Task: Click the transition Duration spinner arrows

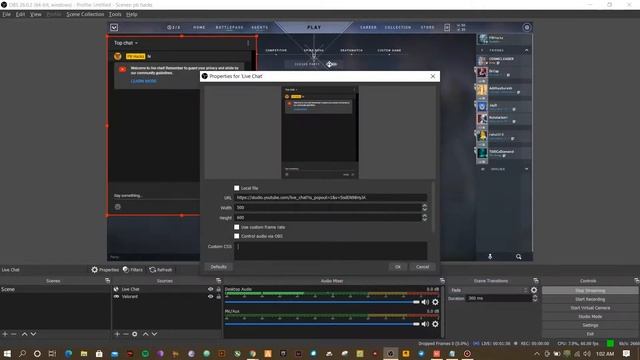Action: coord(535,298)
